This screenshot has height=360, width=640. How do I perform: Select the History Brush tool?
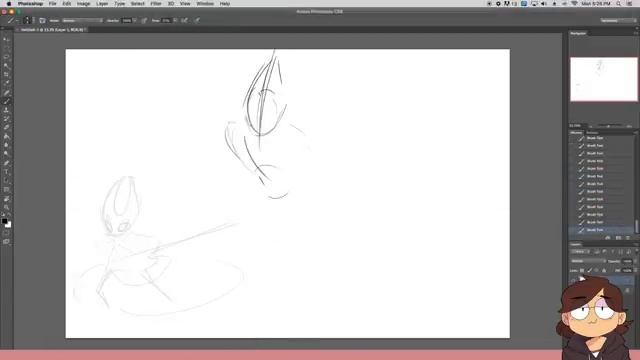point(6,119)
